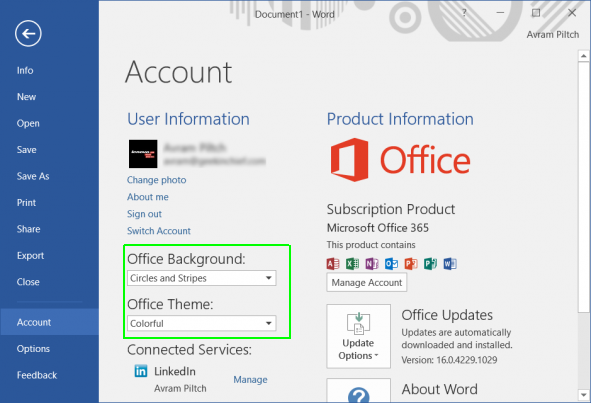This screenshot has width=591, height=403.
Task: Choose Save in the sidebar
Action: [26, 150]
